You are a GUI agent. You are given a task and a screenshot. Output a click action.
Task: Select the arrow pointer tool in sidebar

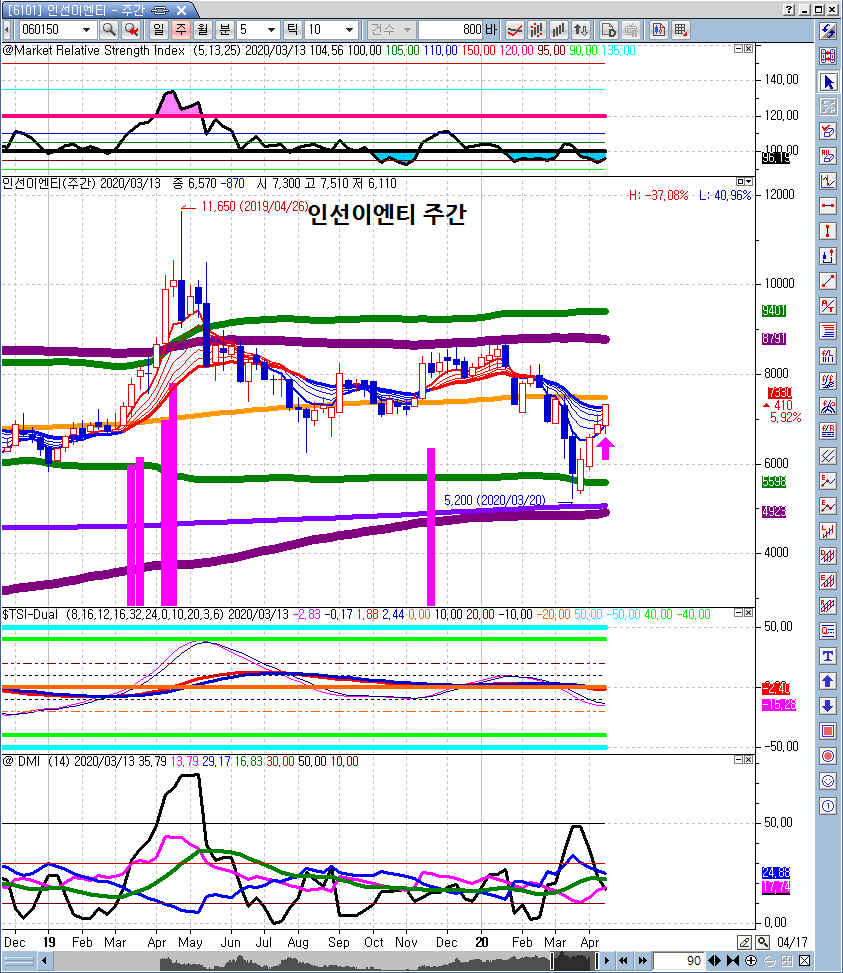pos(828,81)
